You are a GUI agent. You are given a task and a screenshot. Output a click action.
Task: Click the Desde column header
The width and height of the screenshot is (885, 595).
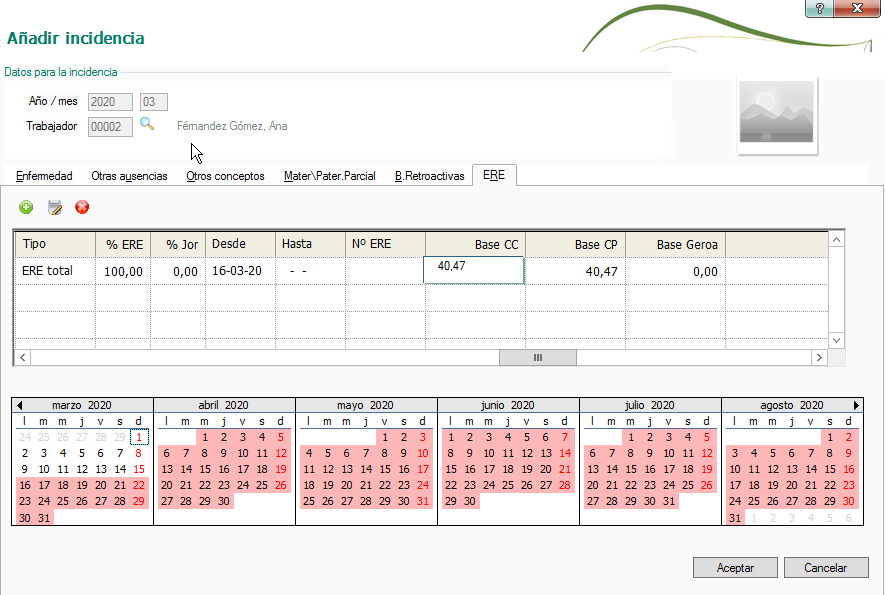click(x=240, y=244)
